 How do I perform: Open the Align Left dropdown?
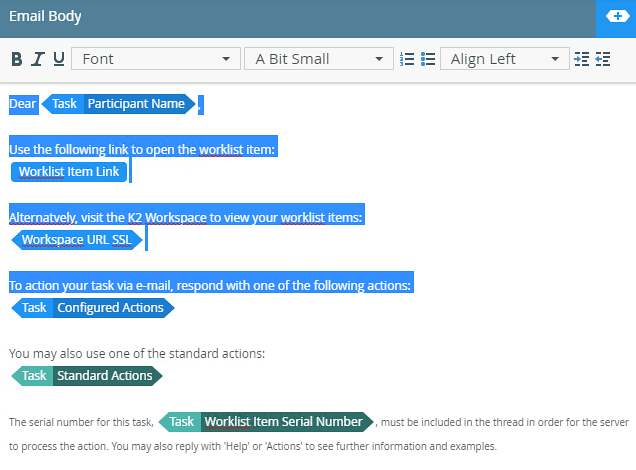point(504,59)
